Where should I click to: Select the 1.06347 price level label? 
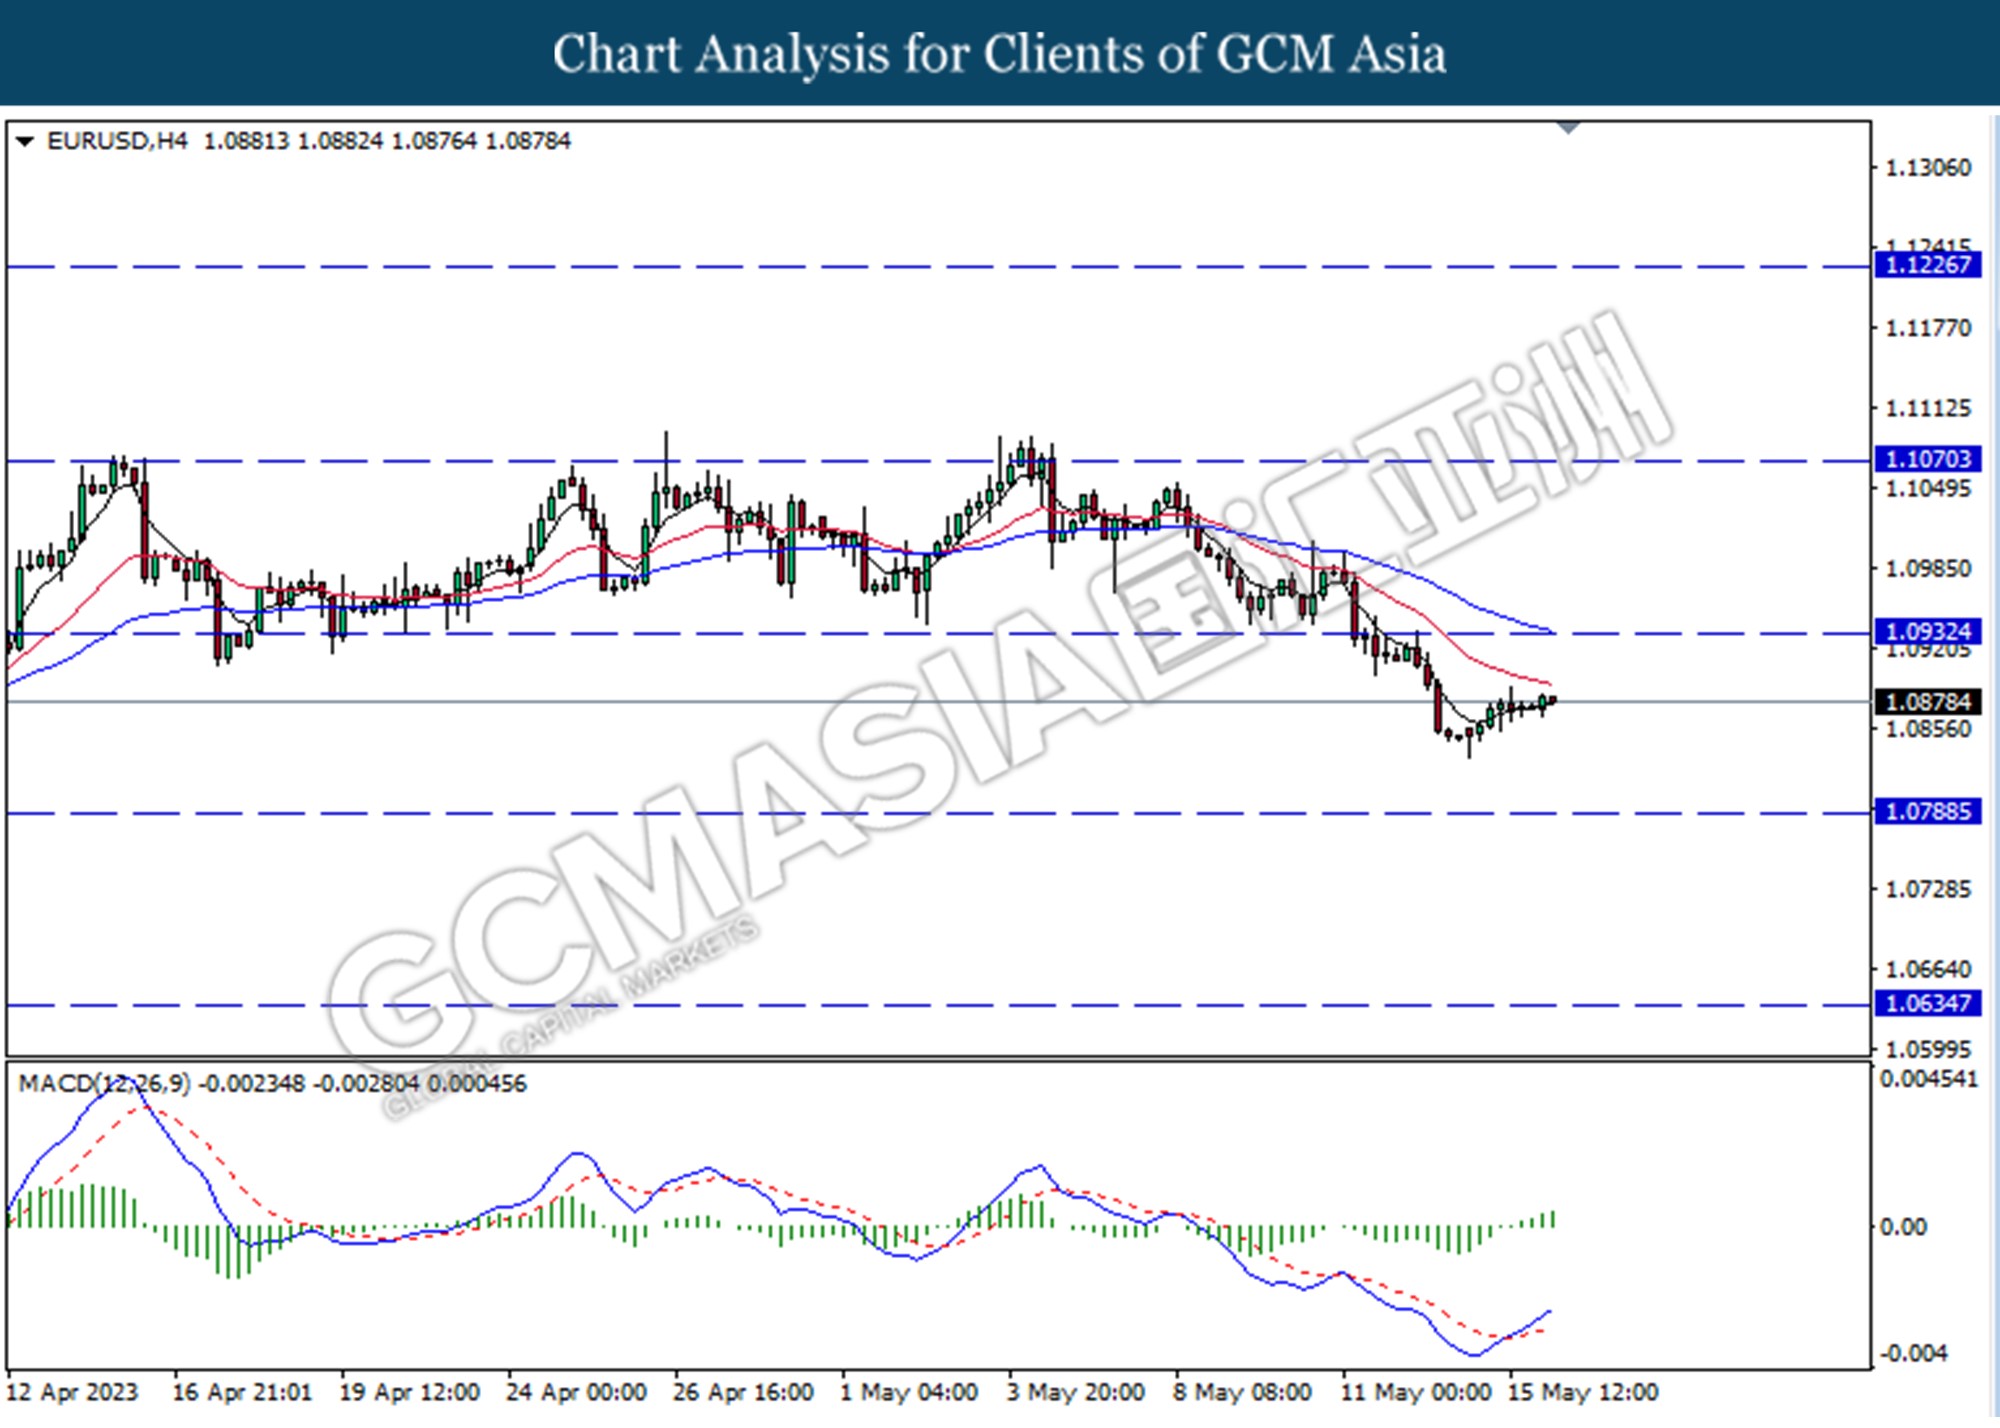[x=1927, y=1003]
